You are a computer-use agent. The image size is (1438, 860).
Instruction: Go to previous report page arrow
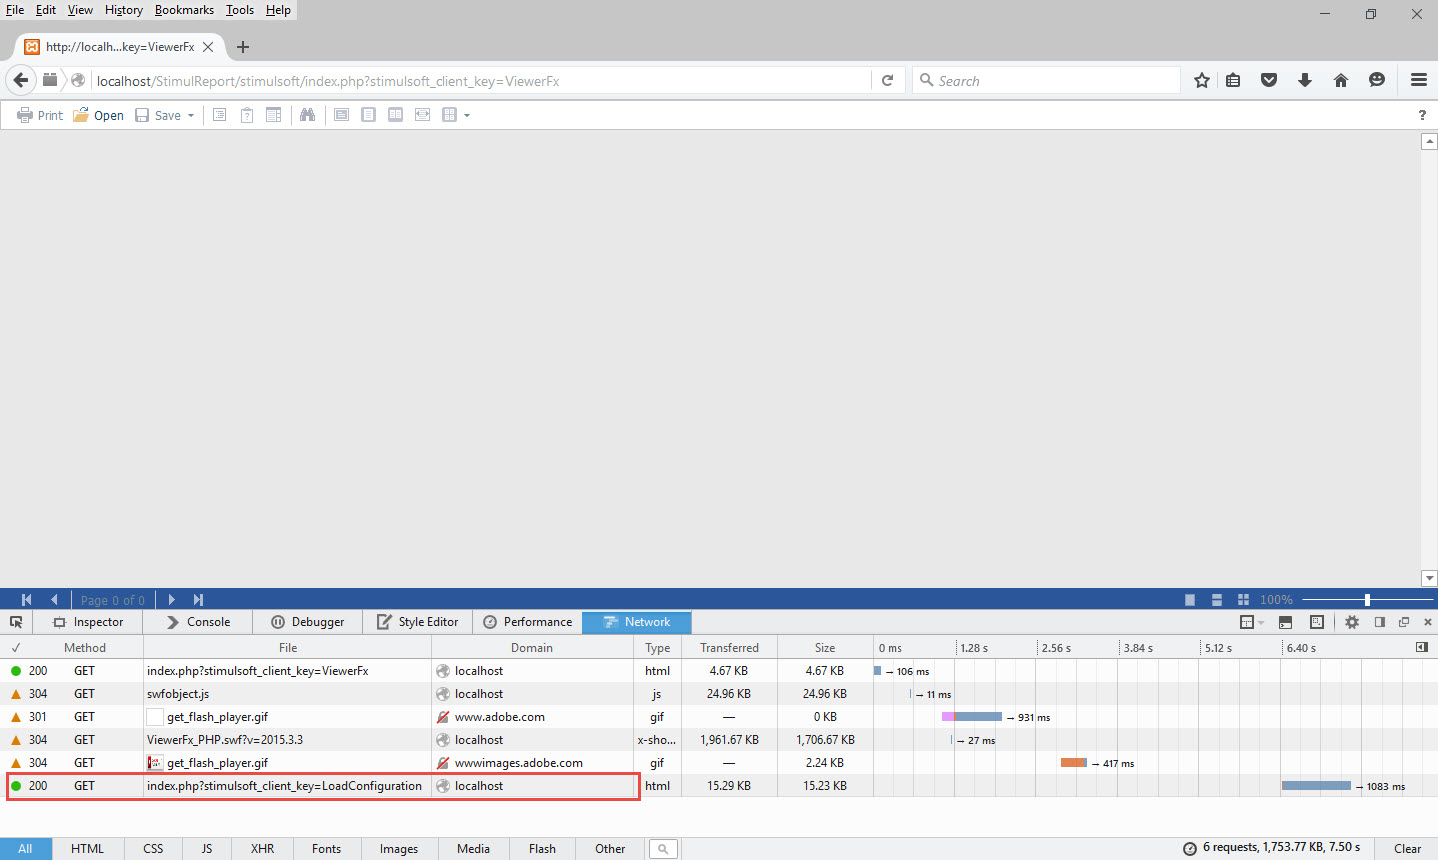(54, 600)
